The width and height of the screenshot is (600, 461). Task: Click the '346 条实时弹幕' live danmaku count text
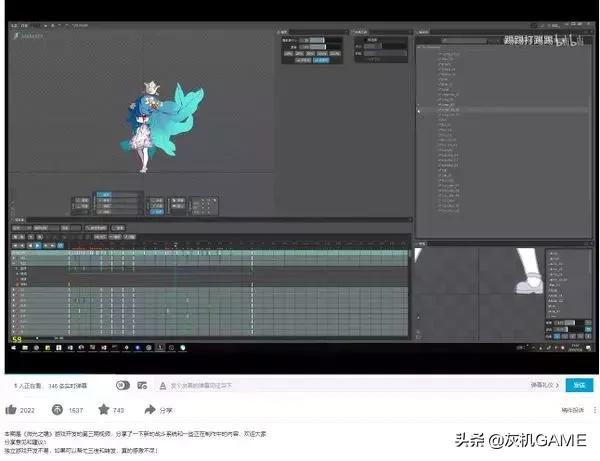pyautogui.click(x=67, y=386)
